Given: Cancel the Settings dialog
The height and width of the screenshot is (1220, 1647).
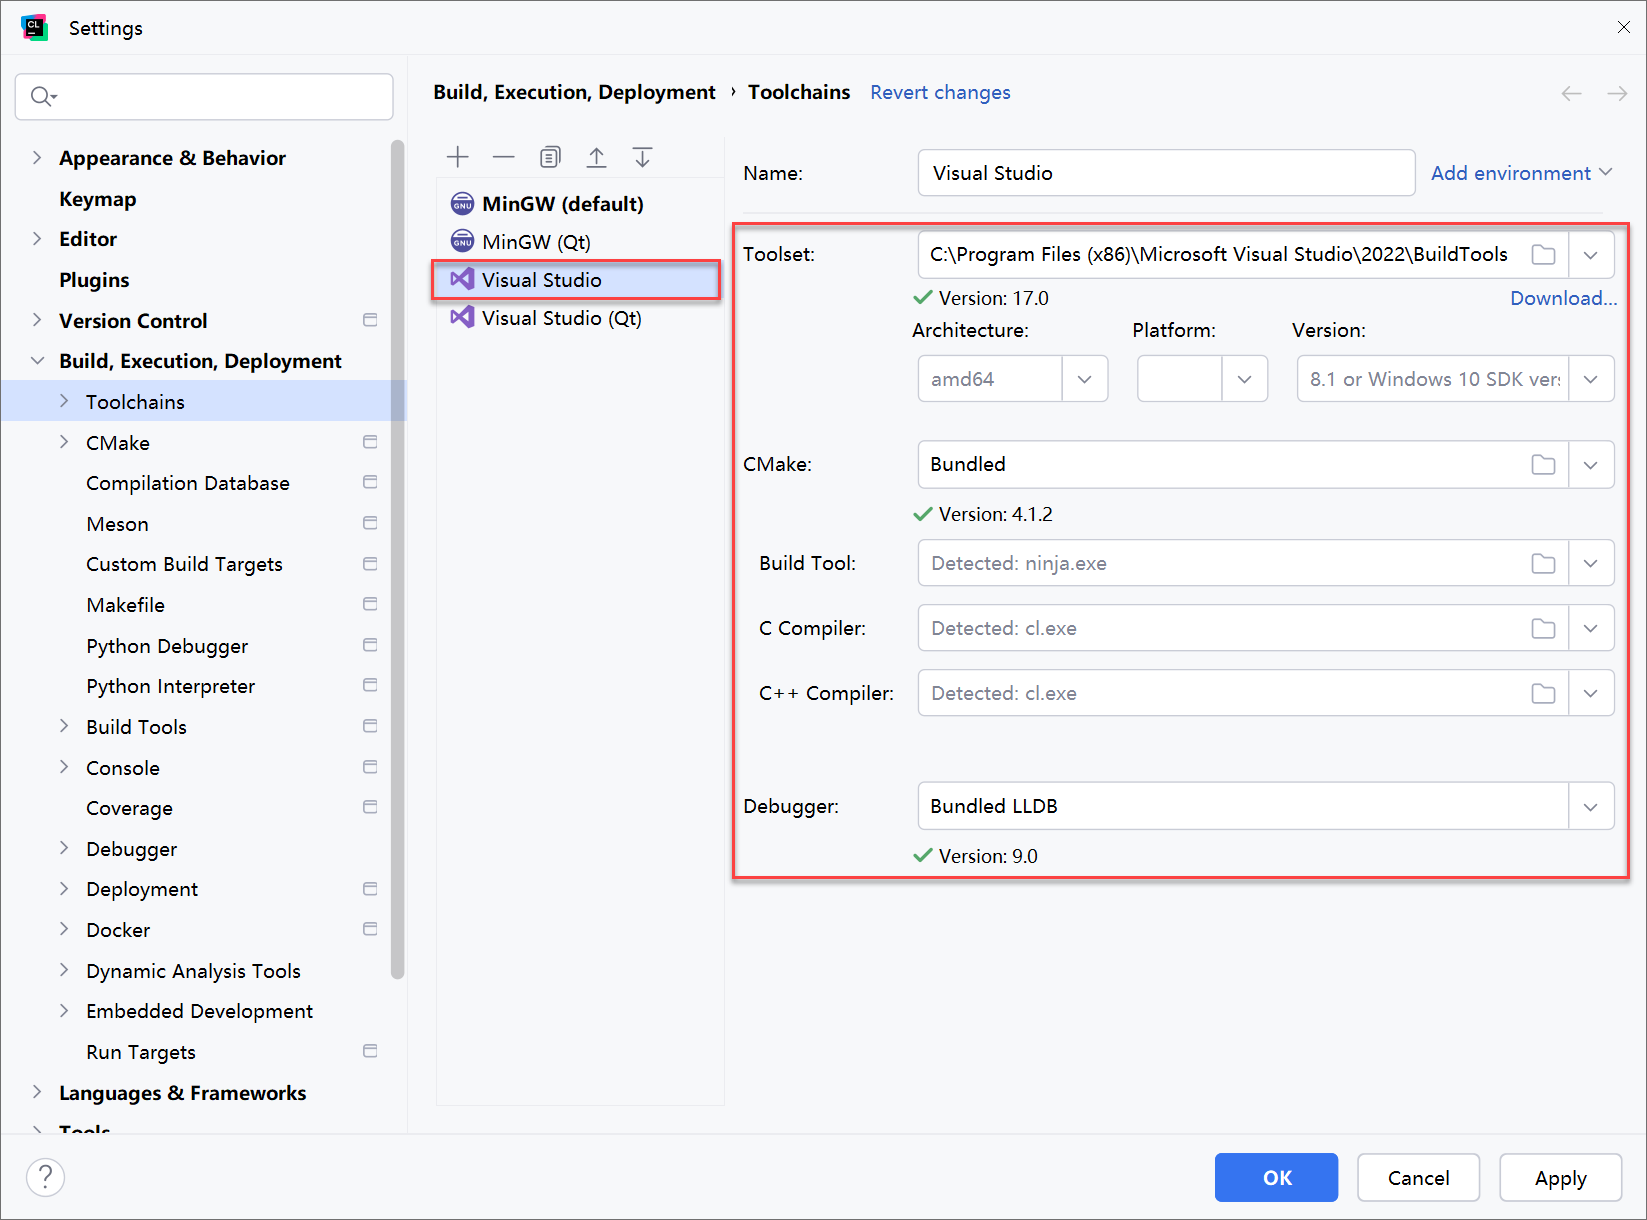Looking at the screenshot, I should pyautogui.click(x=1418, y=1178).
